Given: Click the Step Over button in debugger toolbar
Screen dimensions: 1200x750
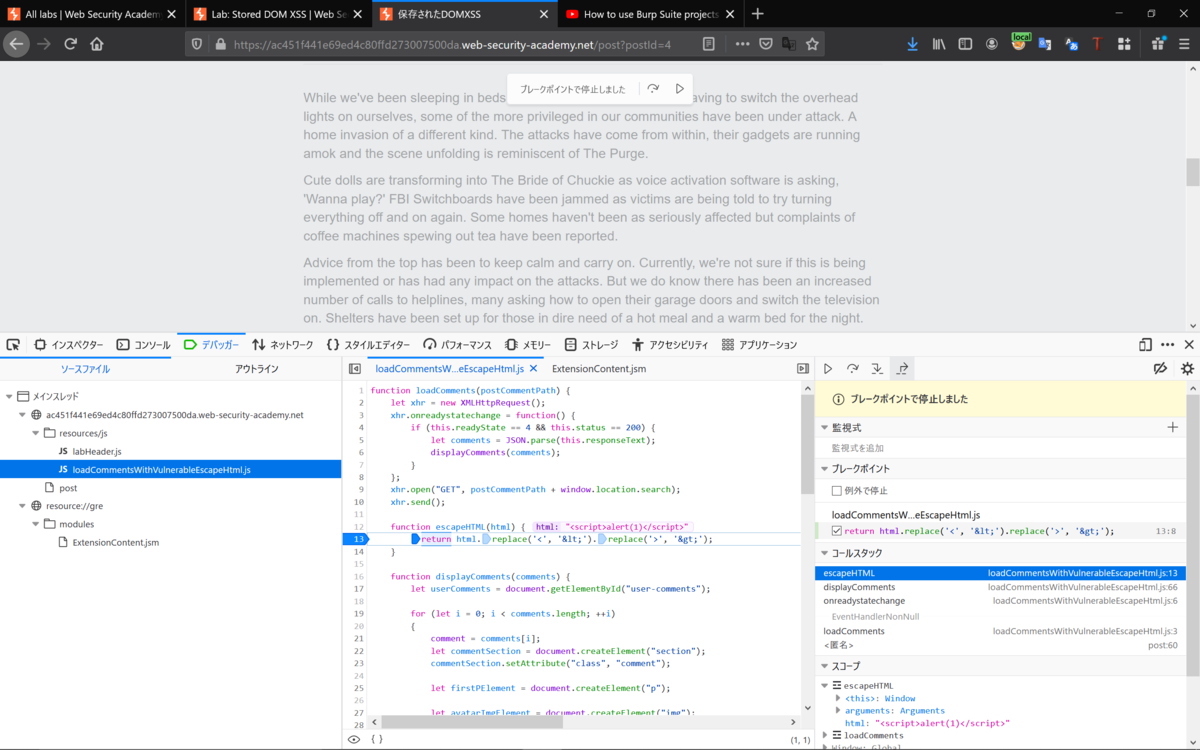Looking at the screenshot, I should [852, 369].
